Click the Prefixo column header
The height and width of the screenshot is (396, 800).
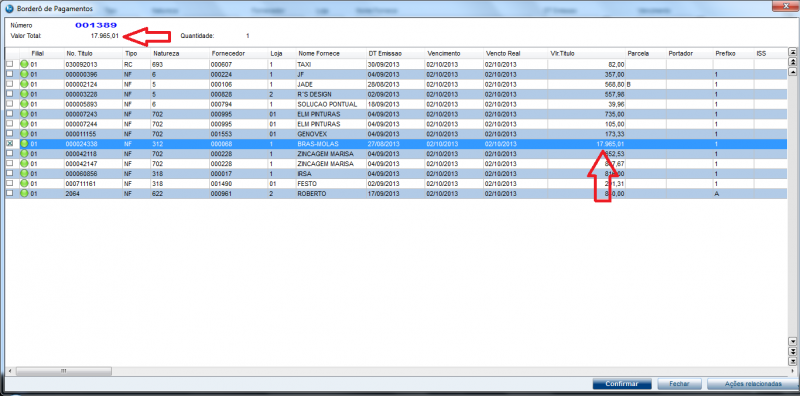[734, 53]
